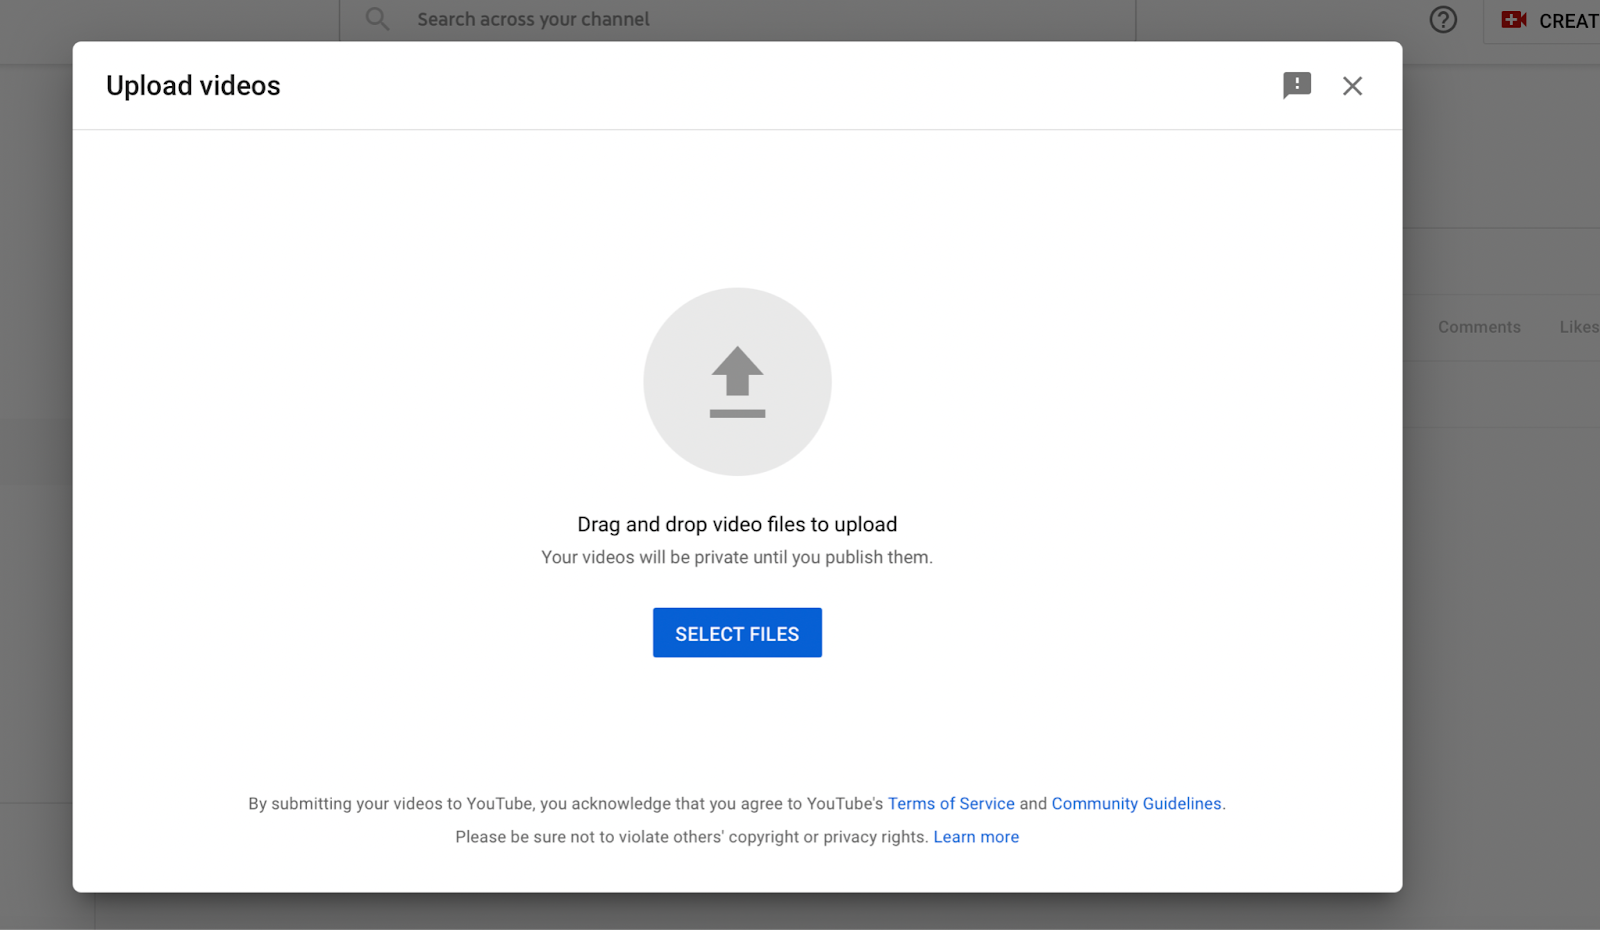Open the Terms of Service link
Image resolution: width=1600 pixels, height=930 pixels.
click(951, 804)
